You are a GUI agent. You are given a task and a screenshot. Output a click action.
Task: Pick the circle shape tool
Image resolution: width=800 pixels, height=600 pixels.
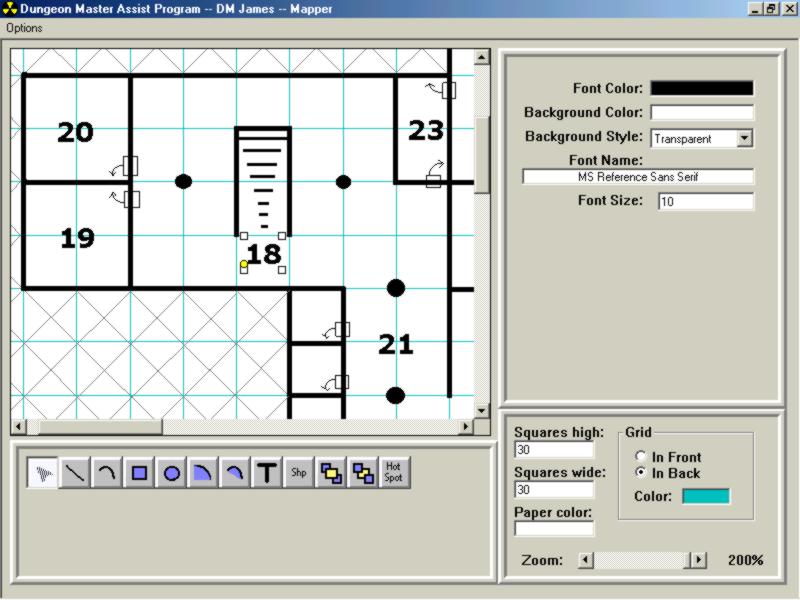click(x=171, y=473)
